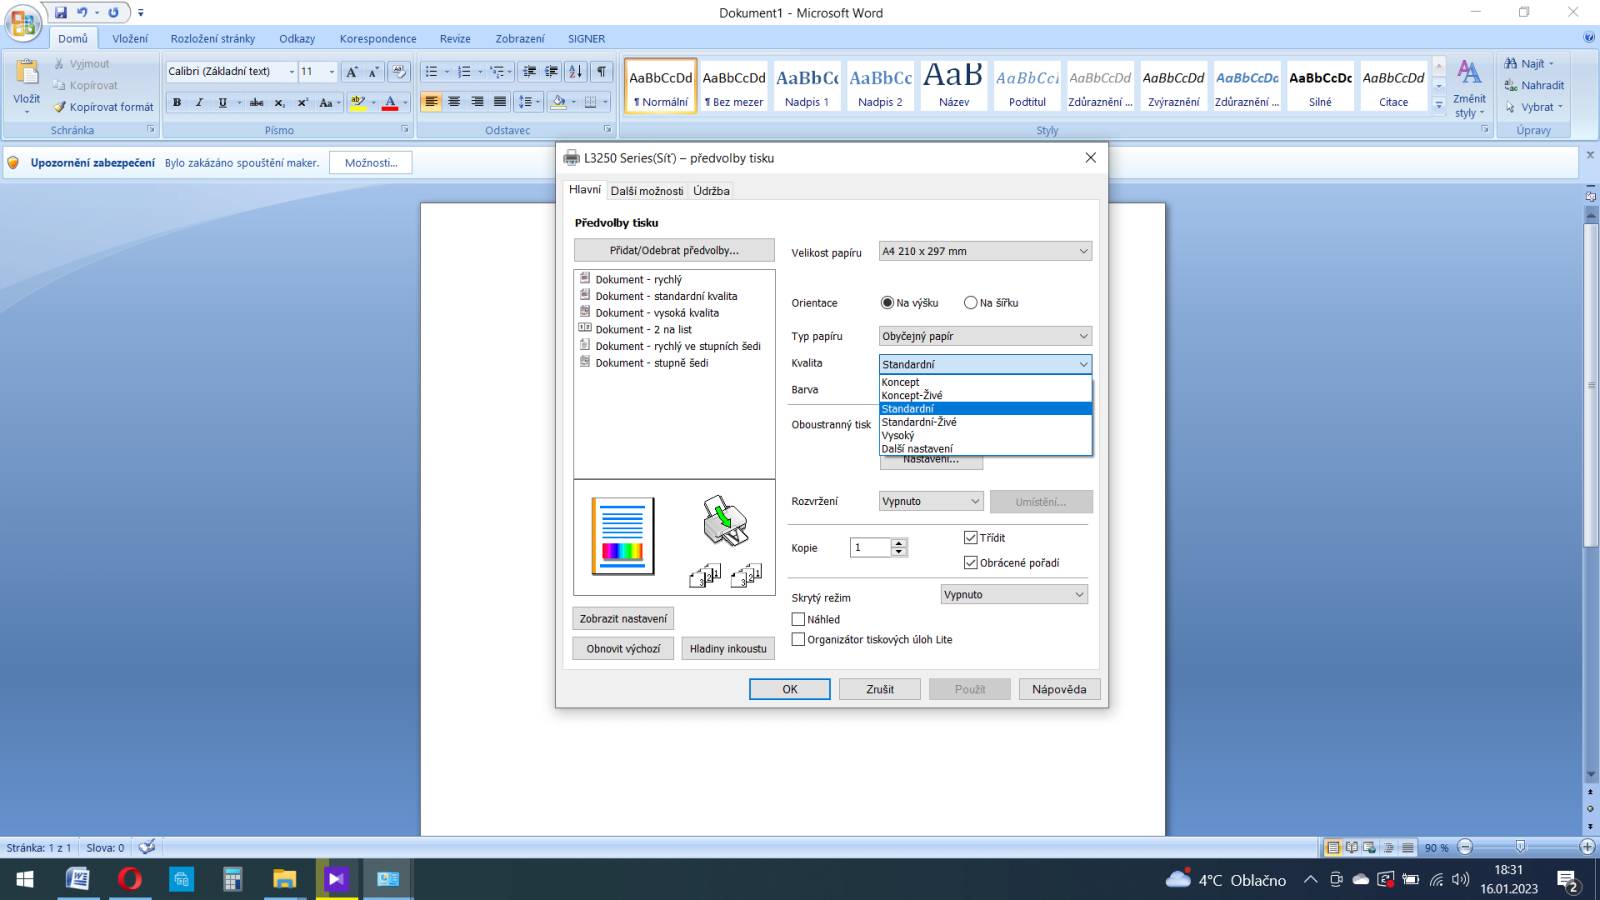Open File Explorer from taskbar
The width and height of the screenshot is (1600, 900).
coord(284,879)
